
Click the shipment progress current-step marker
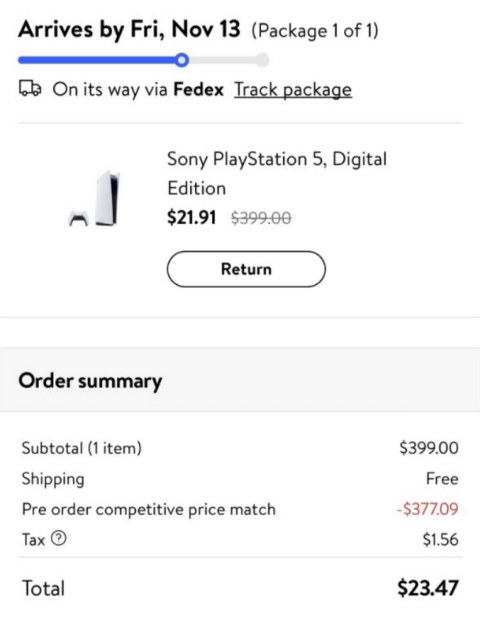[x=181, y=60]
